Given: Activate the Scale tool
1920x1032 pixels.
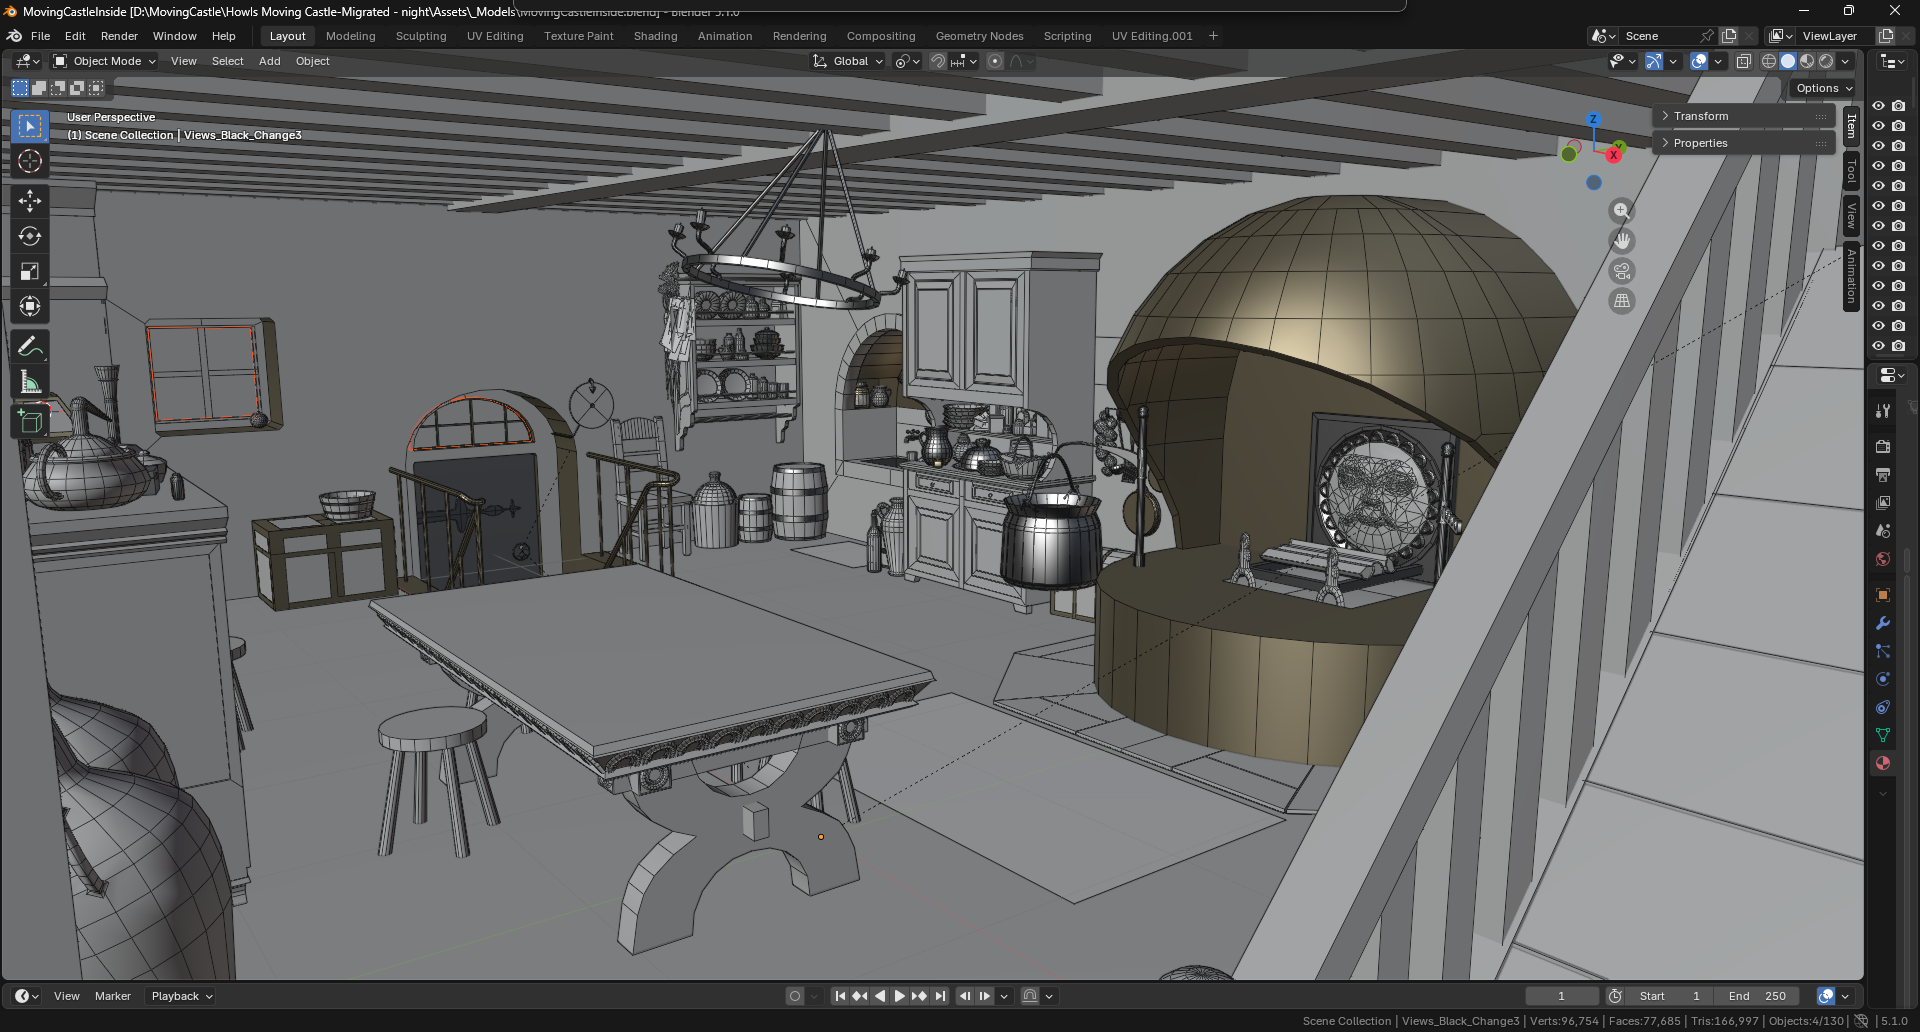Looking at the screenshot, I should [x=30, y=271].
